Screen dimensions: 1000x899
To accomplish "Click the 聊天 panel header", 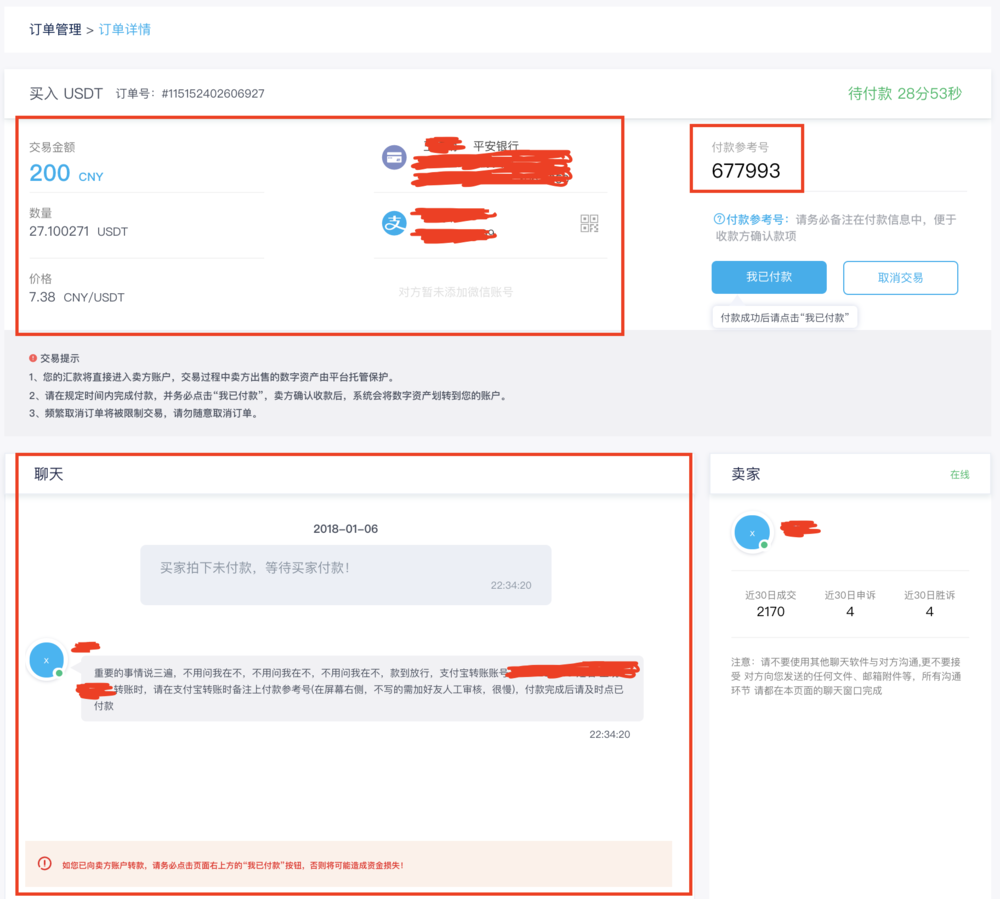I will coord(49,473).
